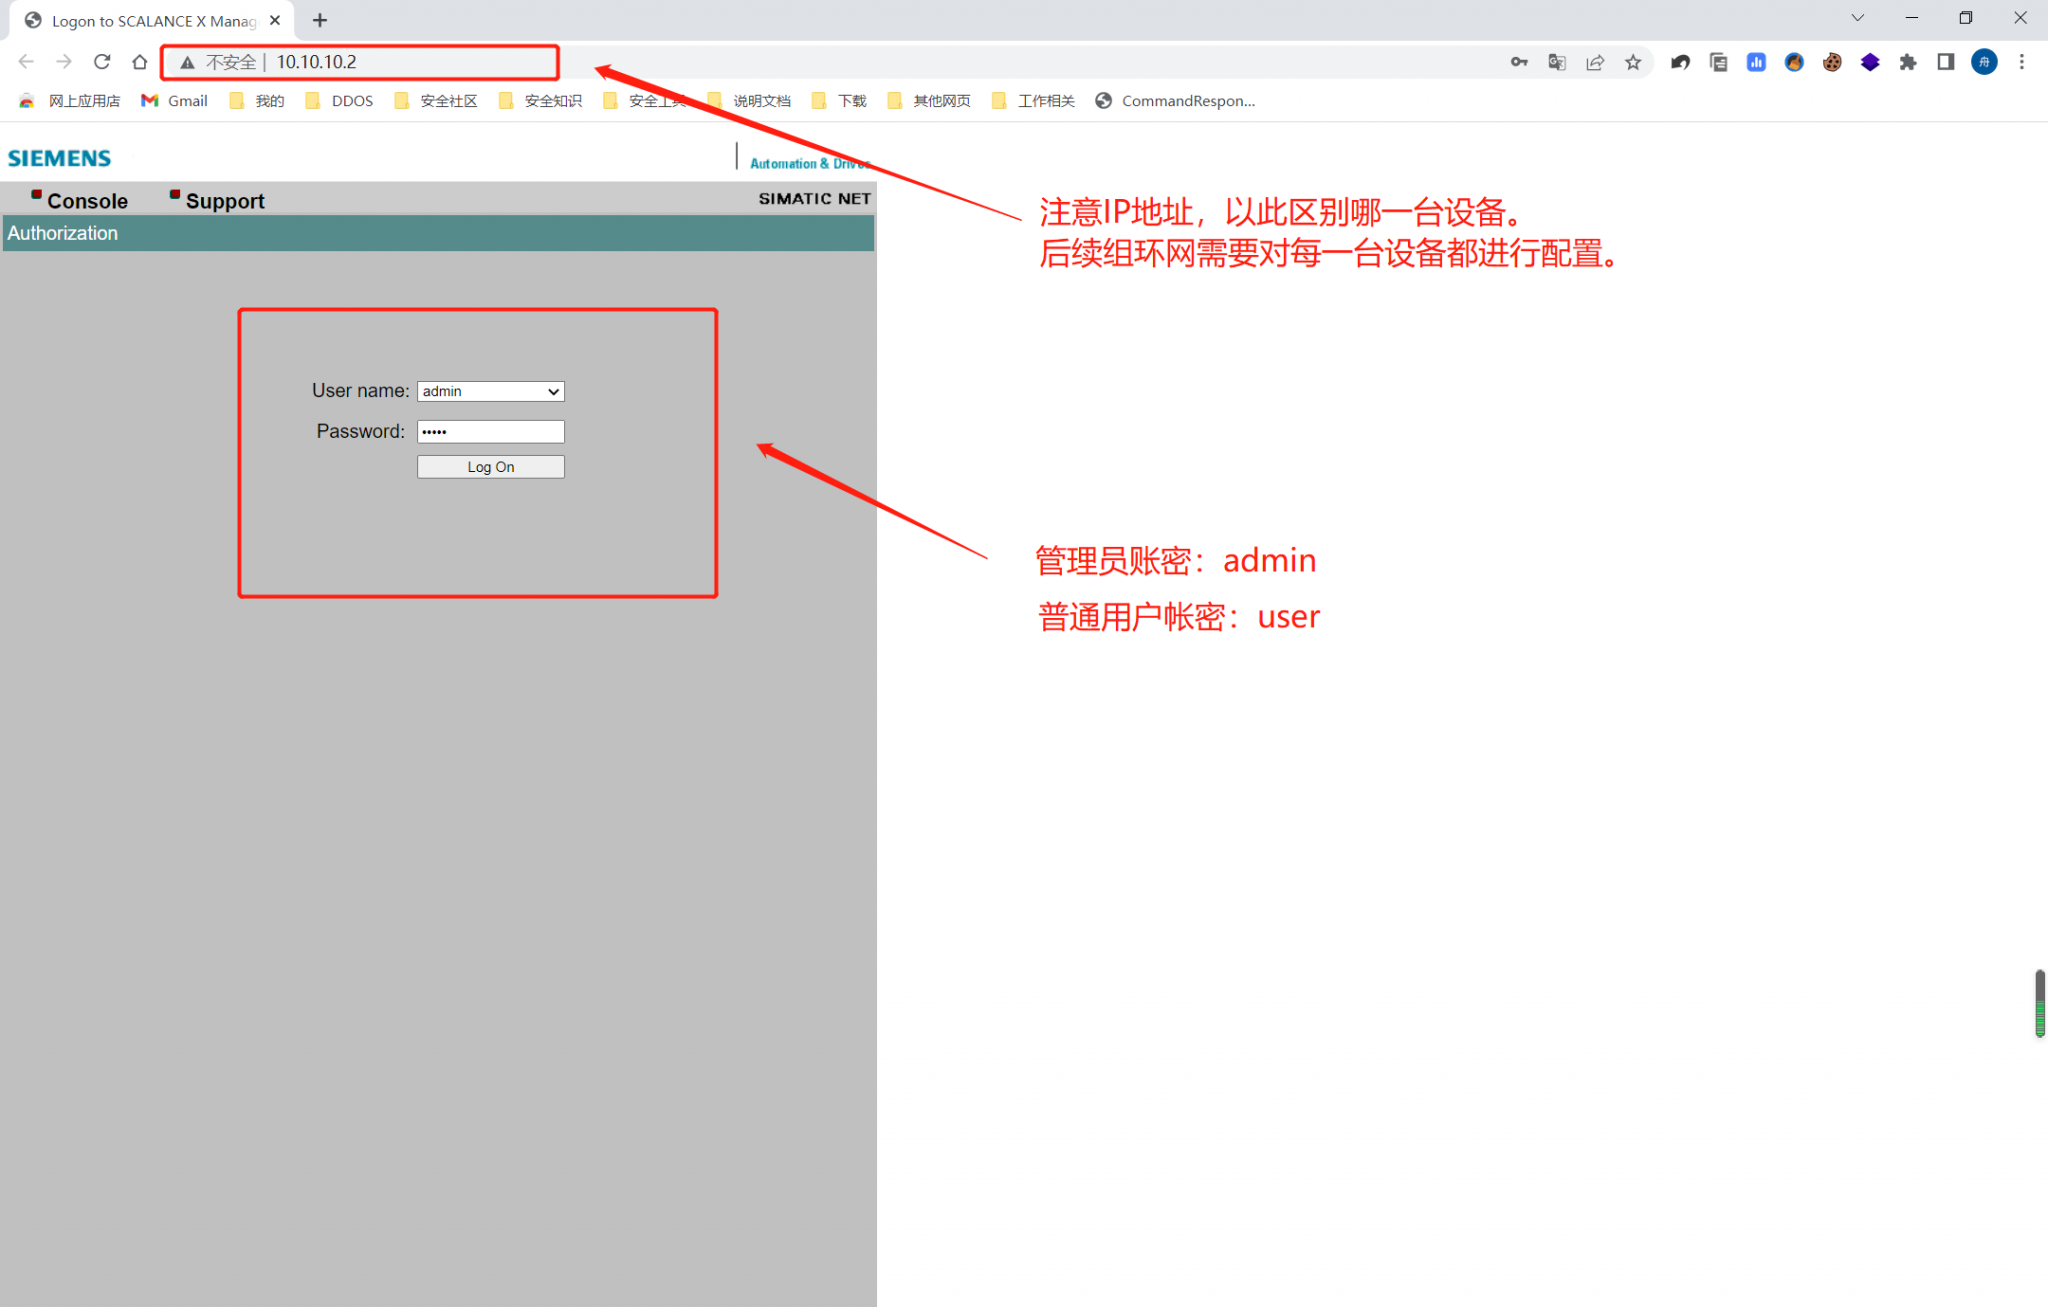The height and width of the screenshot is (1307, 2048).
Task: Open the Chrome three-dot menu
Action: click(x=2022, y=62)
